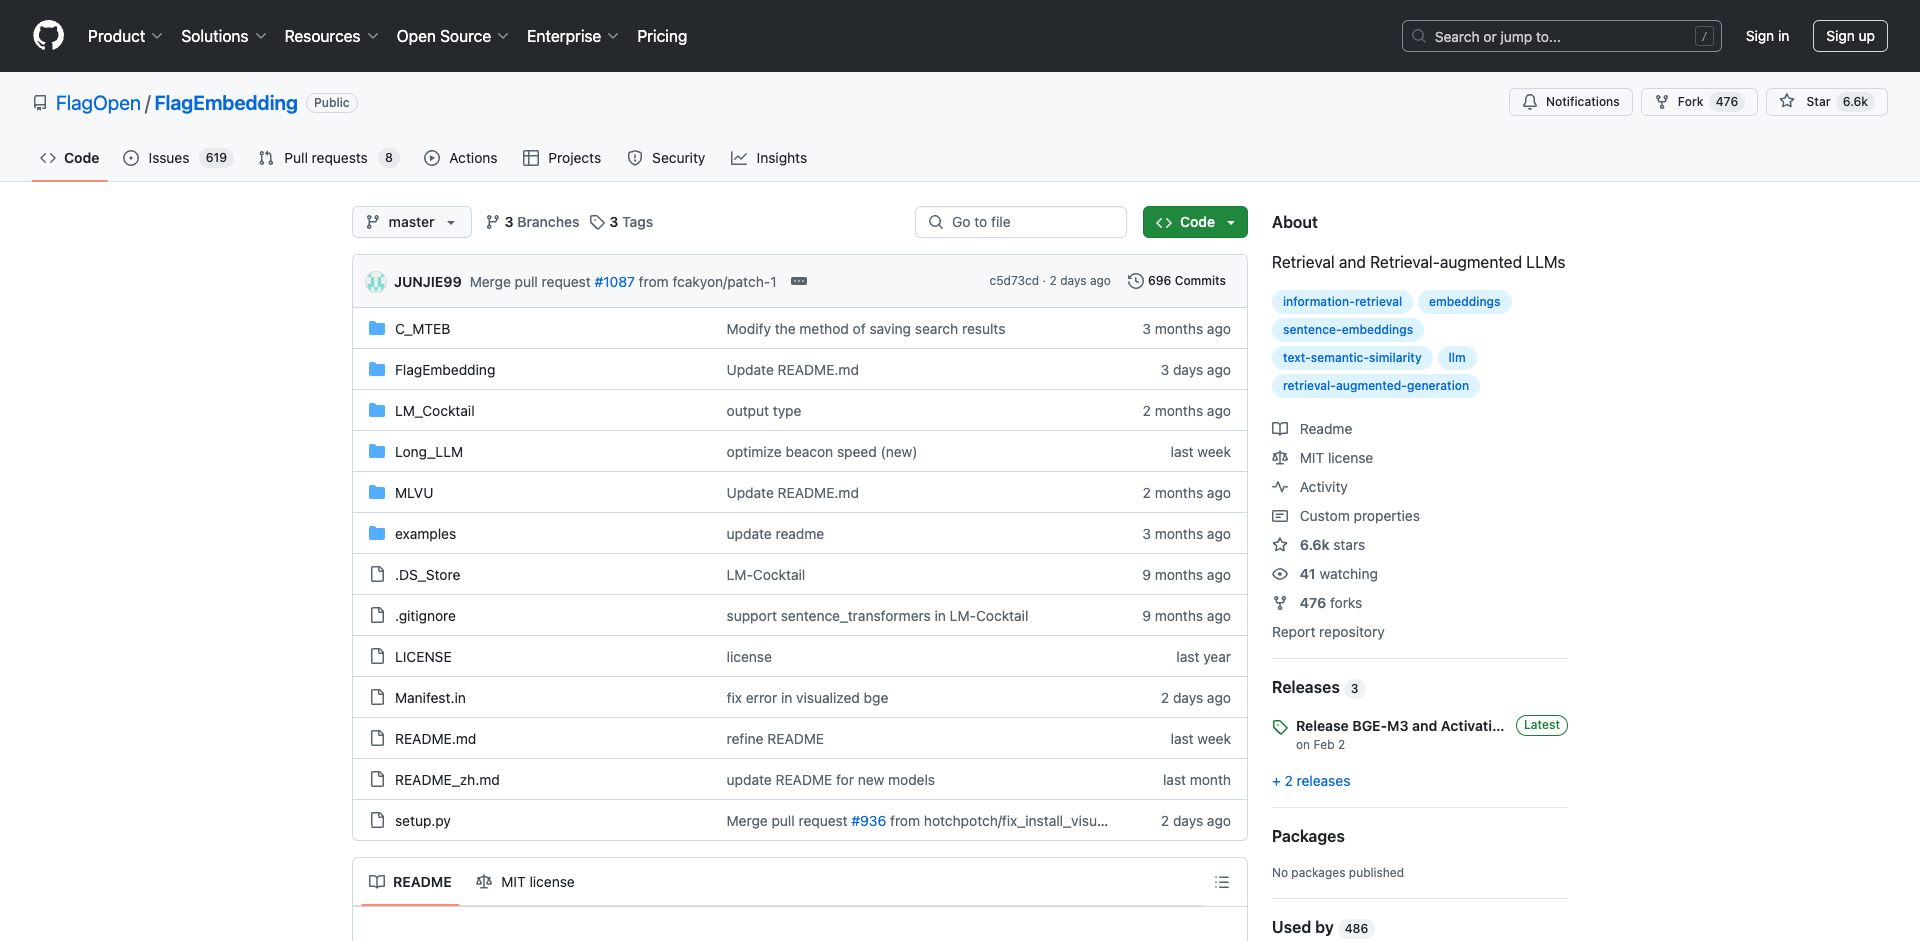Switch to the Issues tab
1920x941 pixels.
click(x=178, y=158)
